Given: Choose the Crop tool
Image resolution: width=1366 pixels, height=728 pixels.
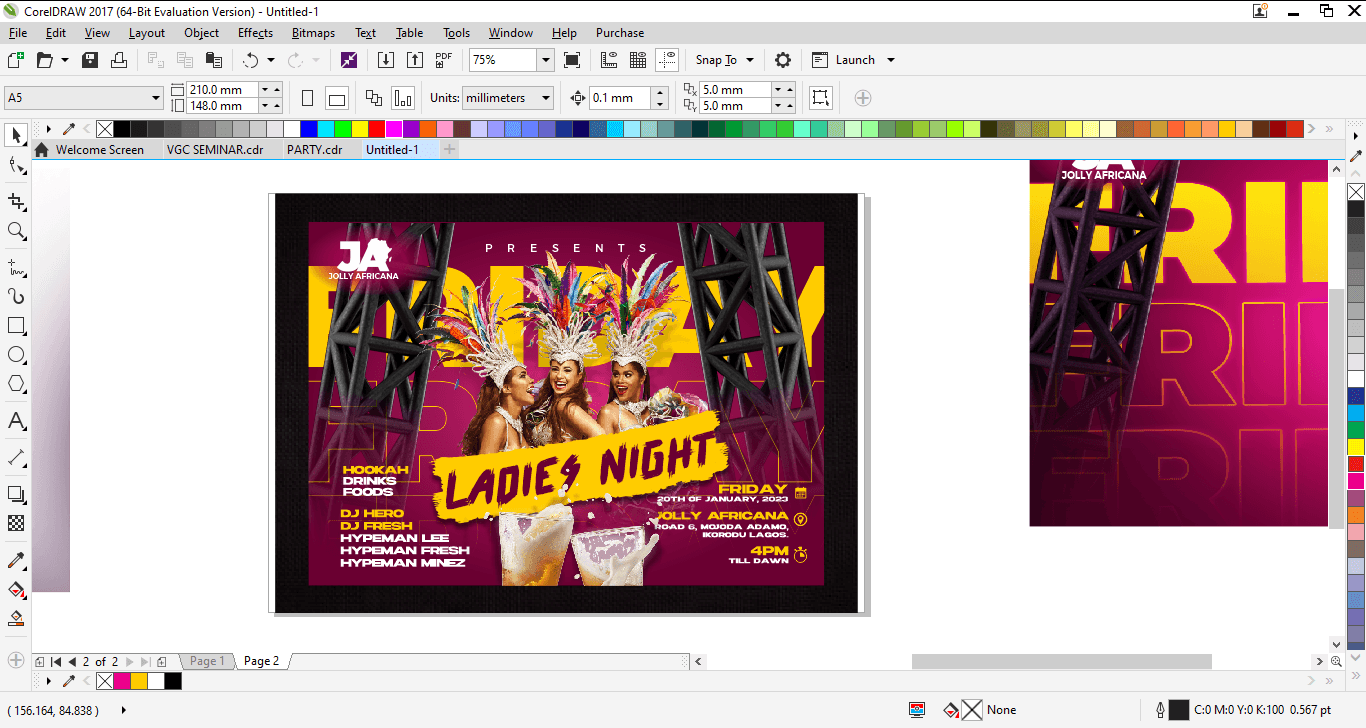Looking at the screenshot, I should coord(16,201).
